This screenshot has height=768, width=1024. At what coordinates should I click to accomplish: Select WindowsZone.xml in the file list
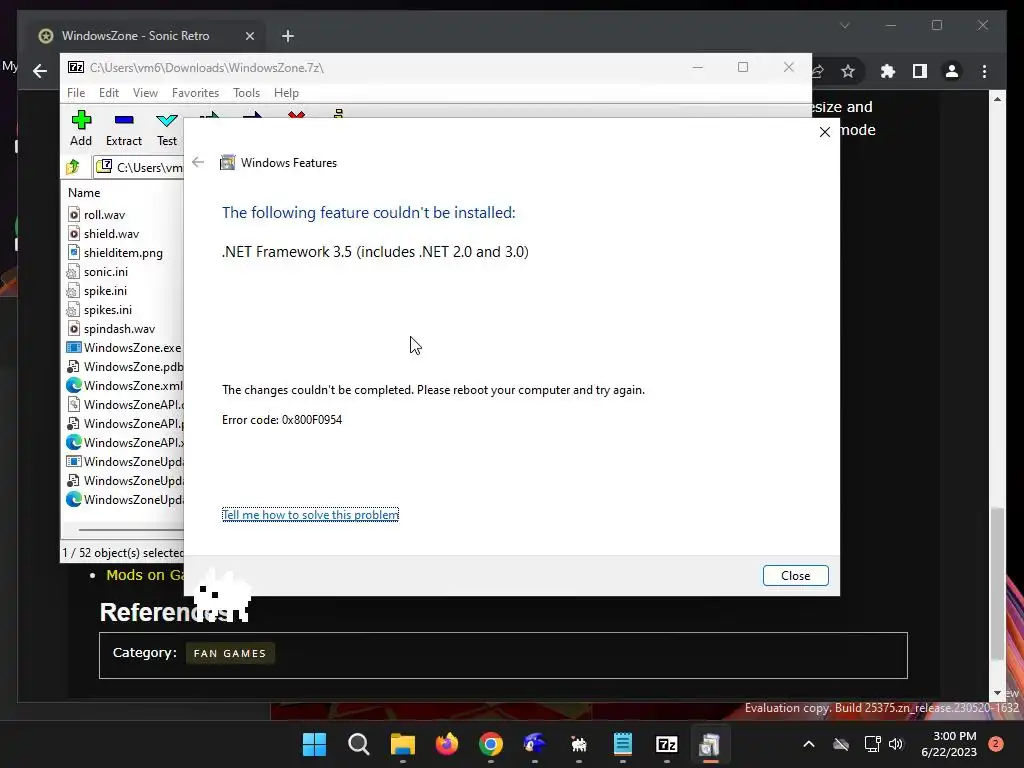125,385
